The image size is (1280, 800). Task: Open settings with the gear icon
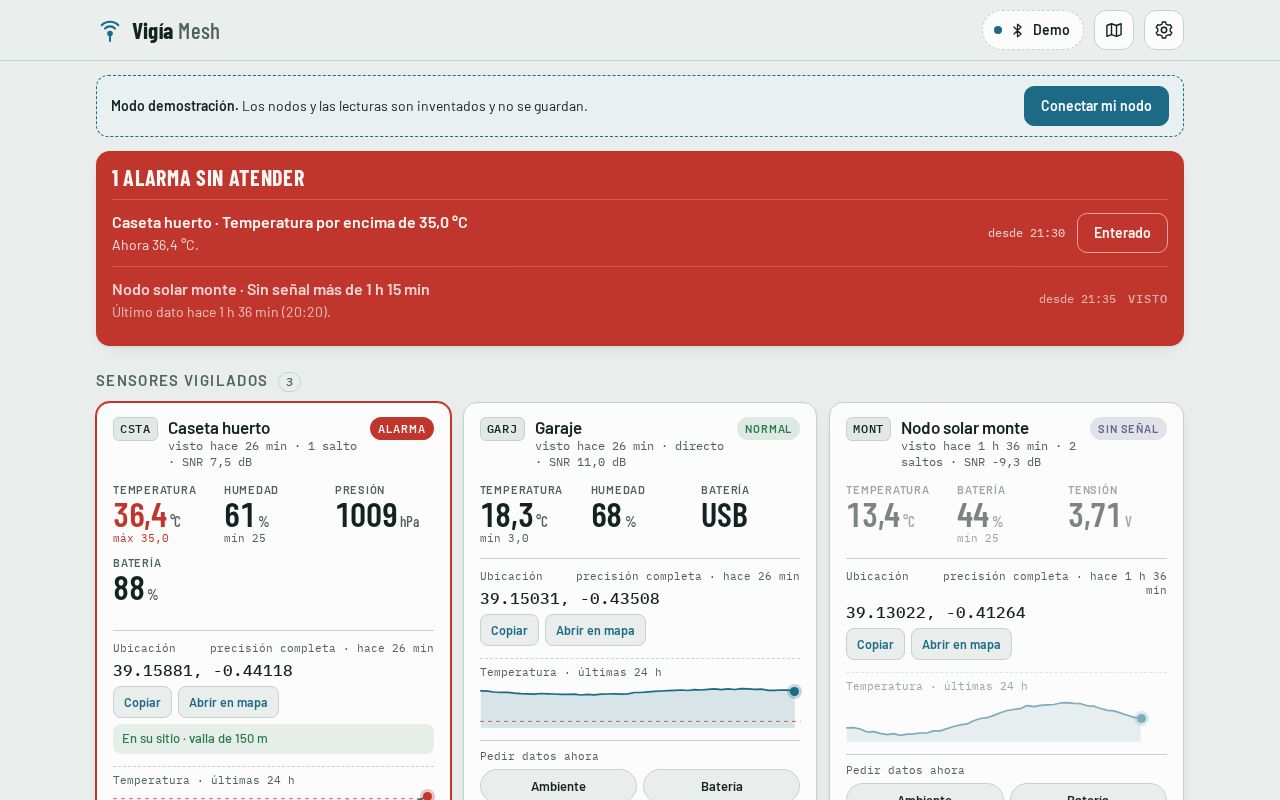coord(1164,30)
